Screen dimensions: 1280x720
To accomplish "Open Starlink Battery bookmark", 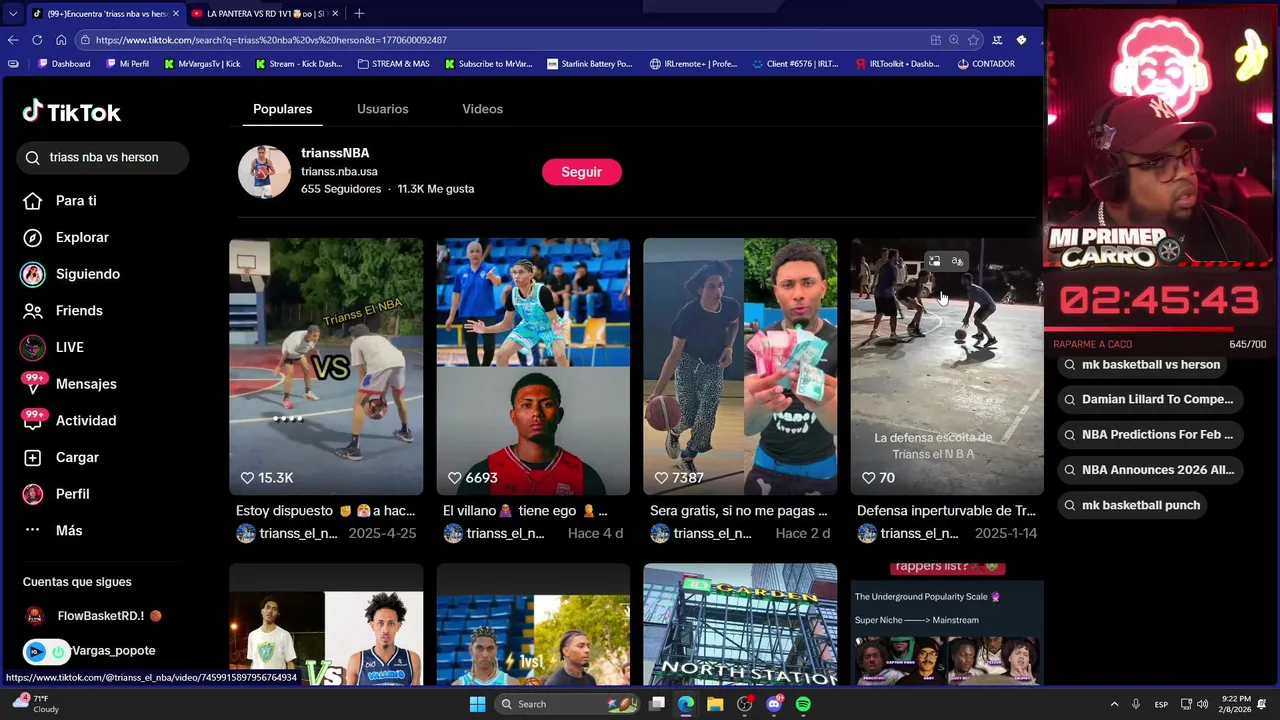I will click(x=590, y=64).
